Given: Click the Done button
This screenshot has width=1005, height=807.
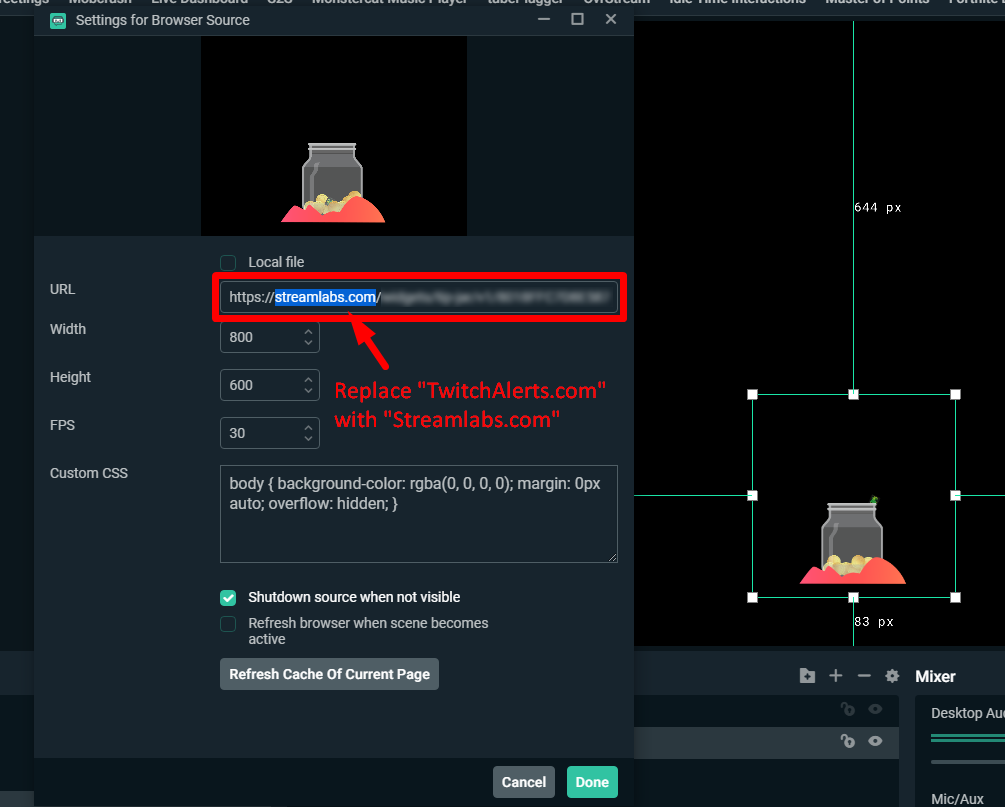Looking at the screenshot, I should tap(592, 782).
